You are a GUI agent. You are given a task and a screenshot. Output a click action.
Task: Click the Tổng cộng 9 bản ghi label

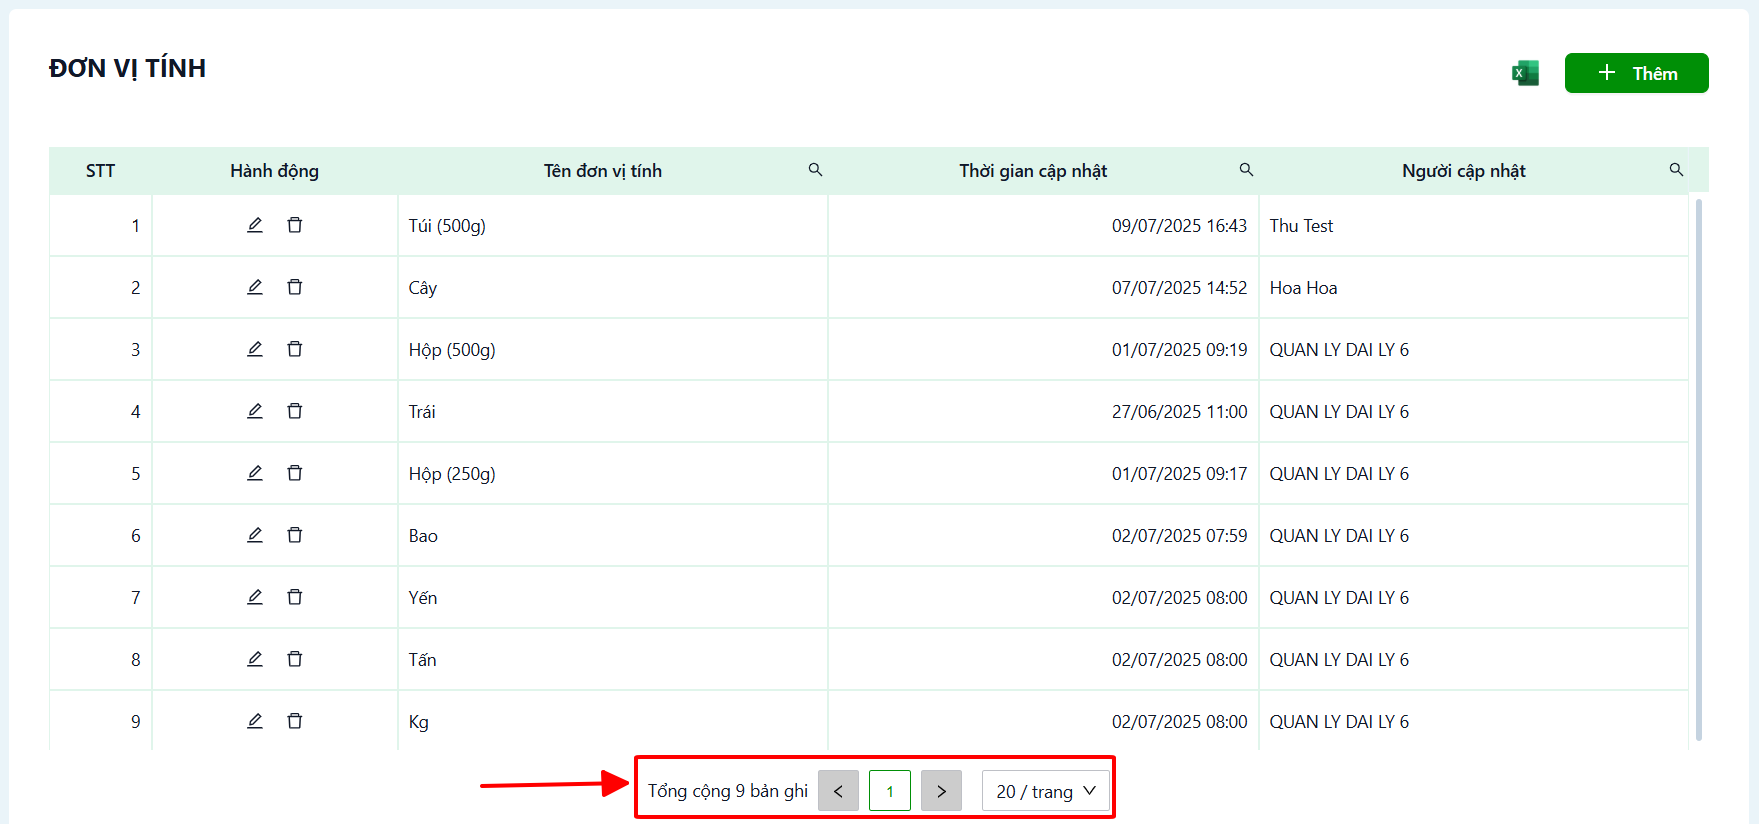coord(728,791)
